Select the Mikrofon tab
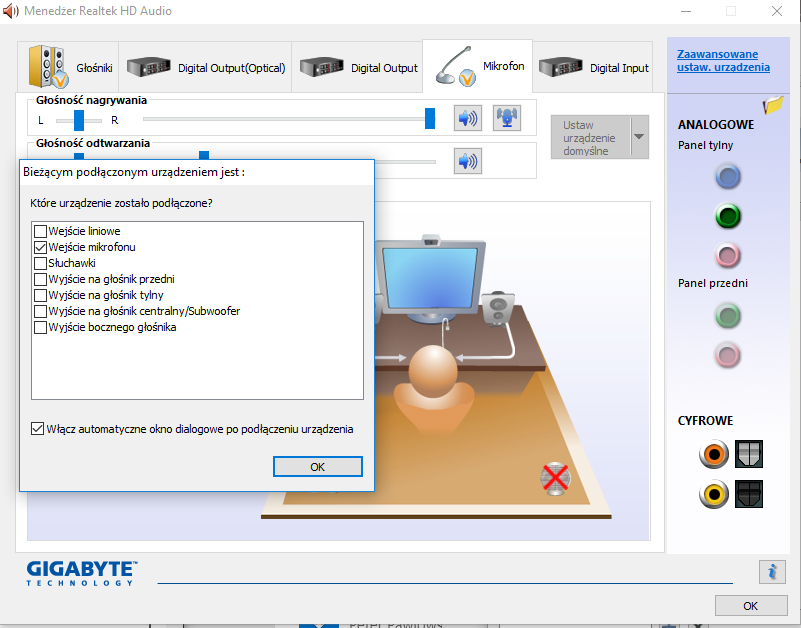The image size is (801, 628). point(478,66)
